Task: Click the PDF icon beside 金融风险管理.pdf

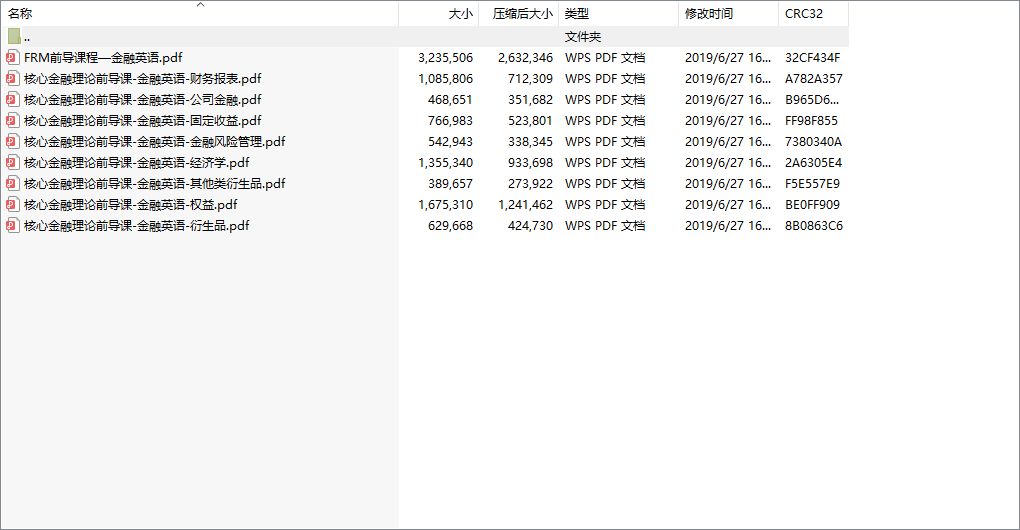Action: (x=13, y=141)
